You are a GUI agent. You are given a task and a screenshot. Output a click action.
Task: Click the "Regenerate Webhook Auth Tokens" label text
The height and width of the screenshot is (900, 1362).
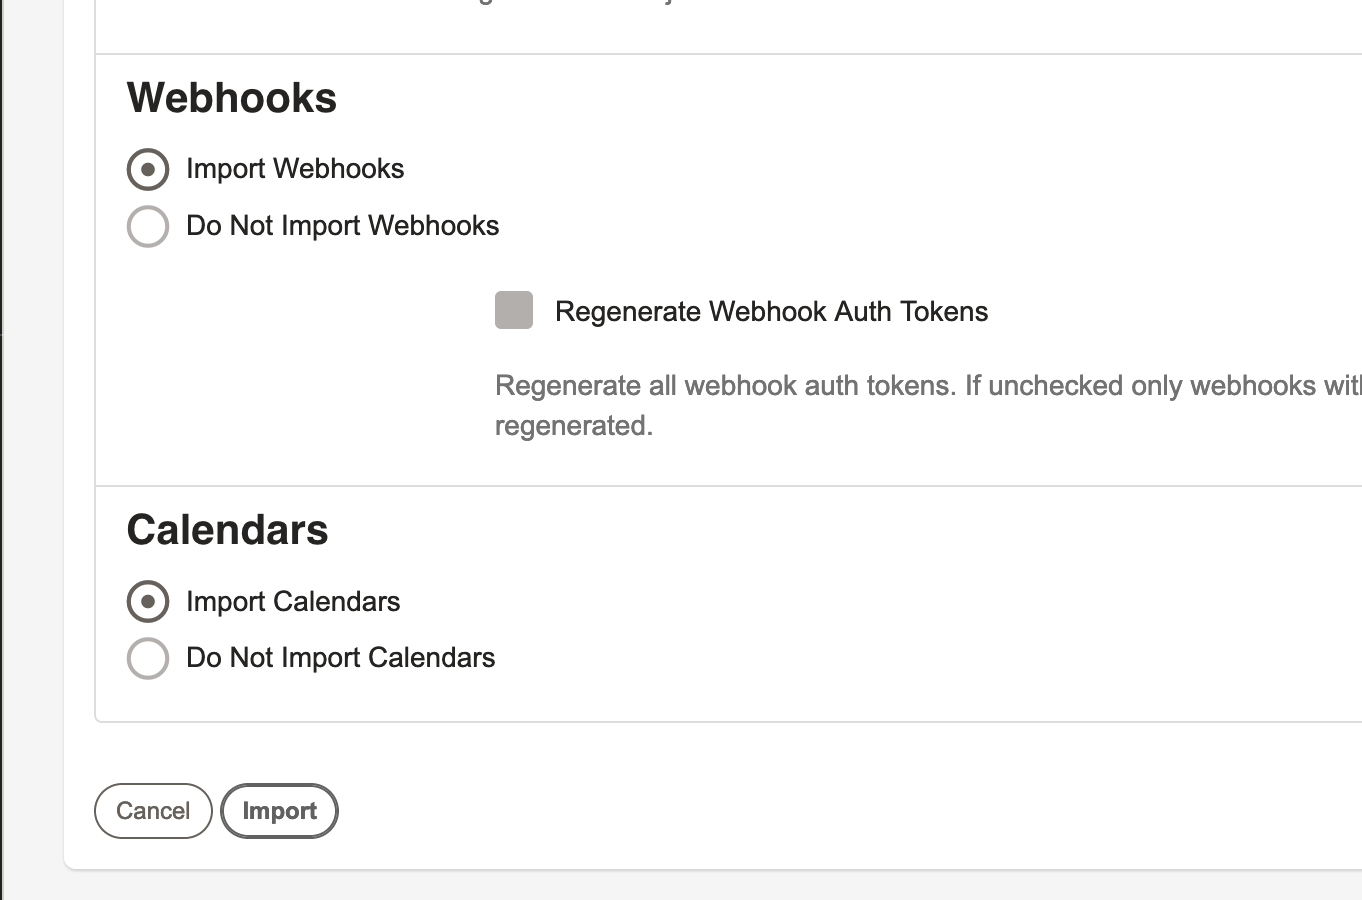point(771,312)
